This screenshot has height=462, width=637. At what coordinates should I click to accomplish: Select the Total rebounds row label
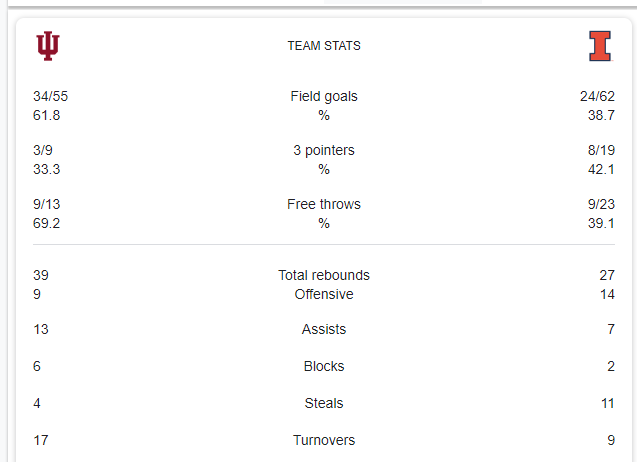coord(324,275)
